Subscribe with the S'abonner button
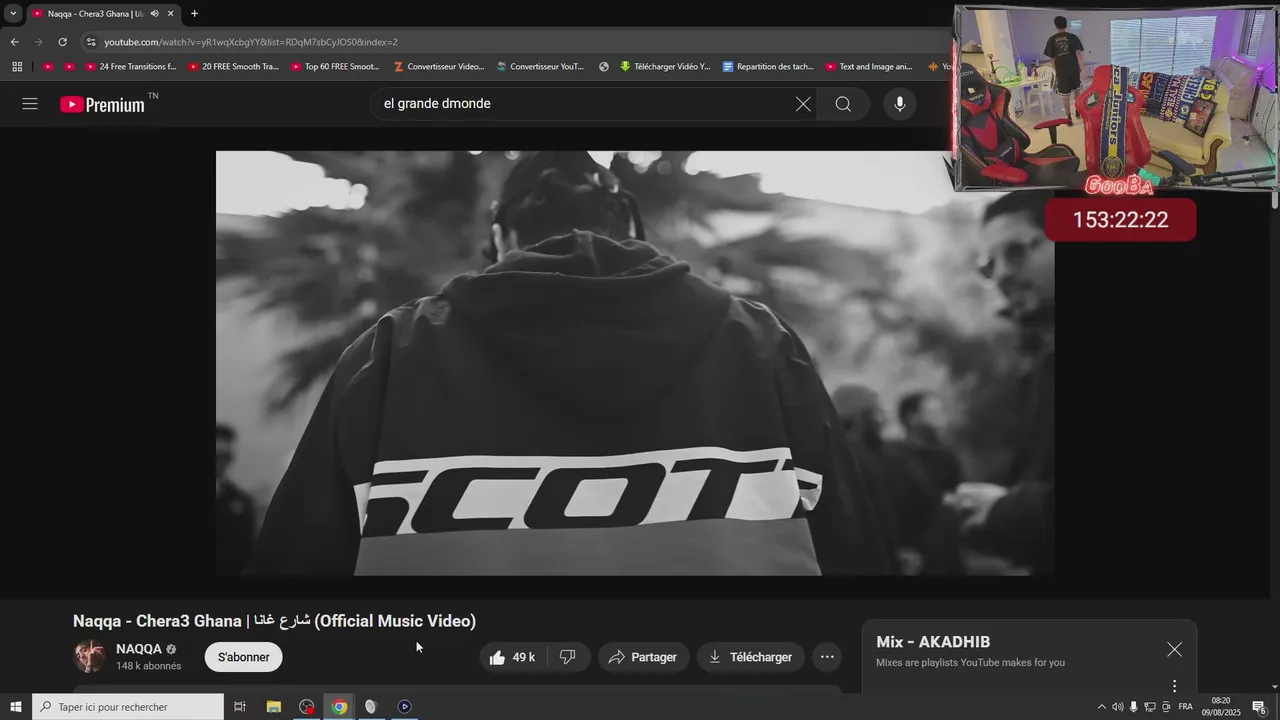 tap(244, 657)
